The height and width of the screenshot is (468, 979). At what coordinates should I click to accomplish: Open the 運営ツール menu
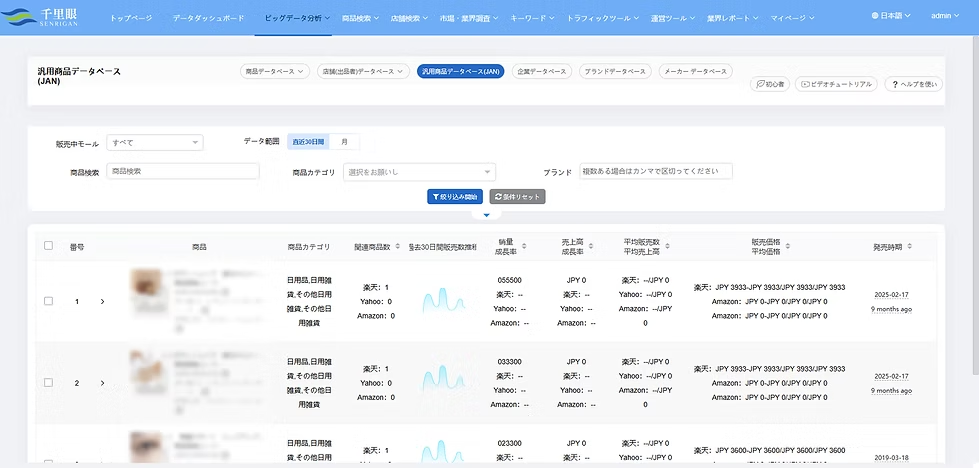tap(674, 18)
